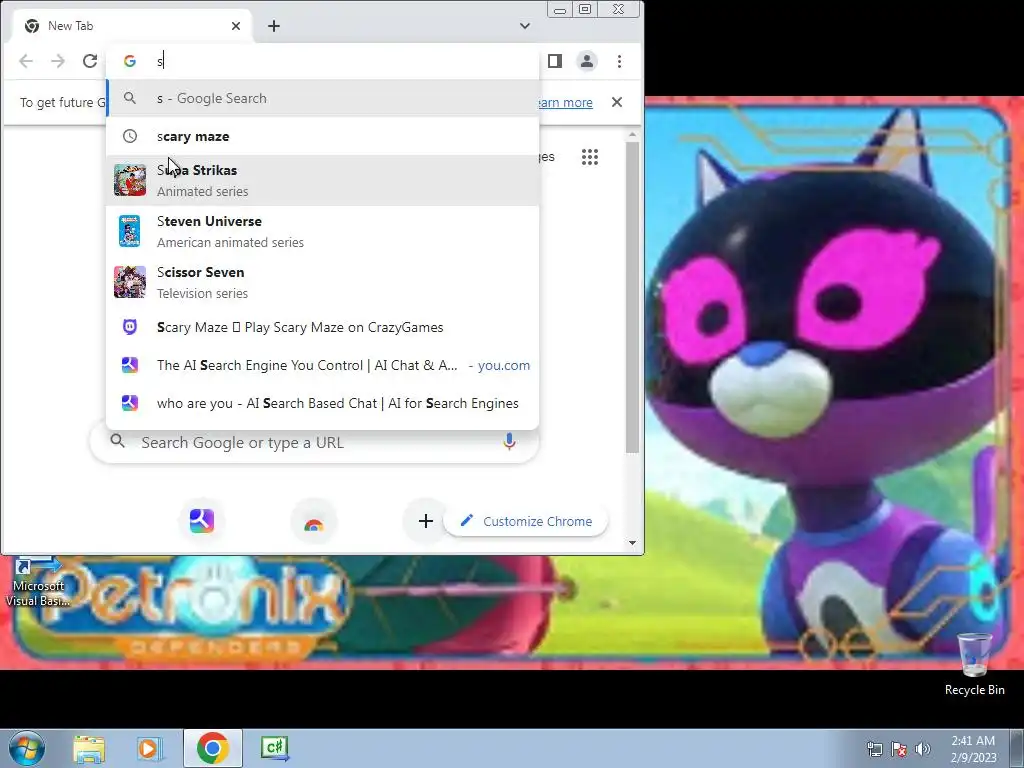This screenshot has height=768, width=1024.
Task: Select the 's - Google Search' suggestion
Action: [323, 98]
